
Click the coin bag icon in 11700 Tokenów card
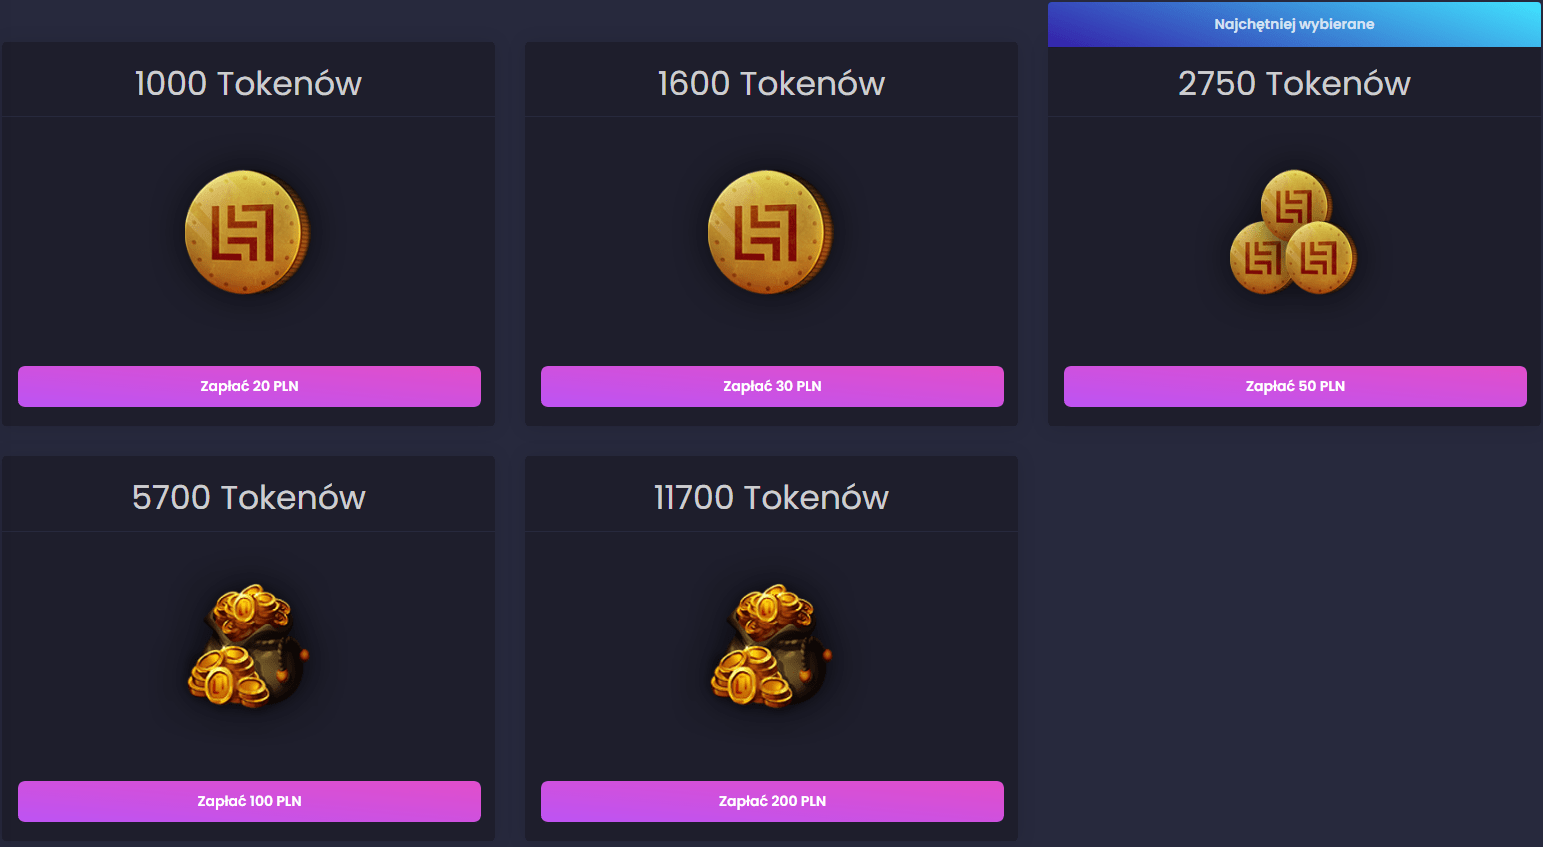[x=771, y=646]
